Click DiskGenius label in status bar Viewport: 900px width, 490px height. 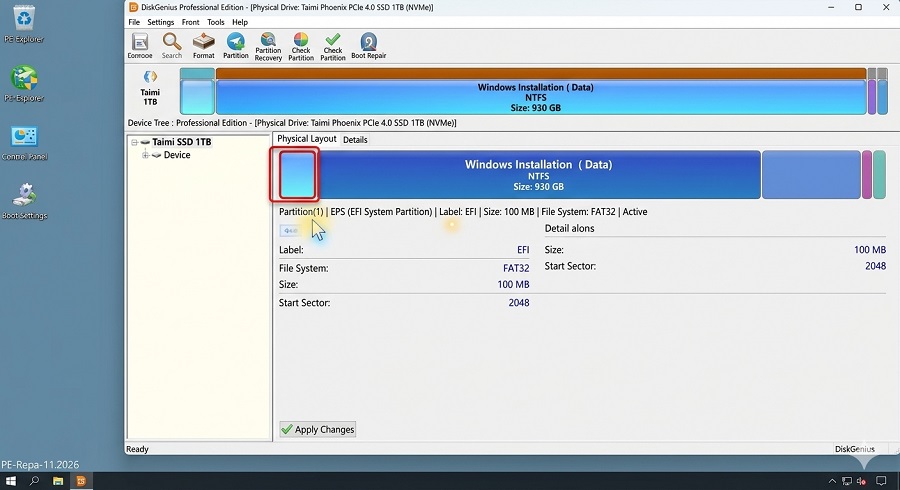[855, 449]
